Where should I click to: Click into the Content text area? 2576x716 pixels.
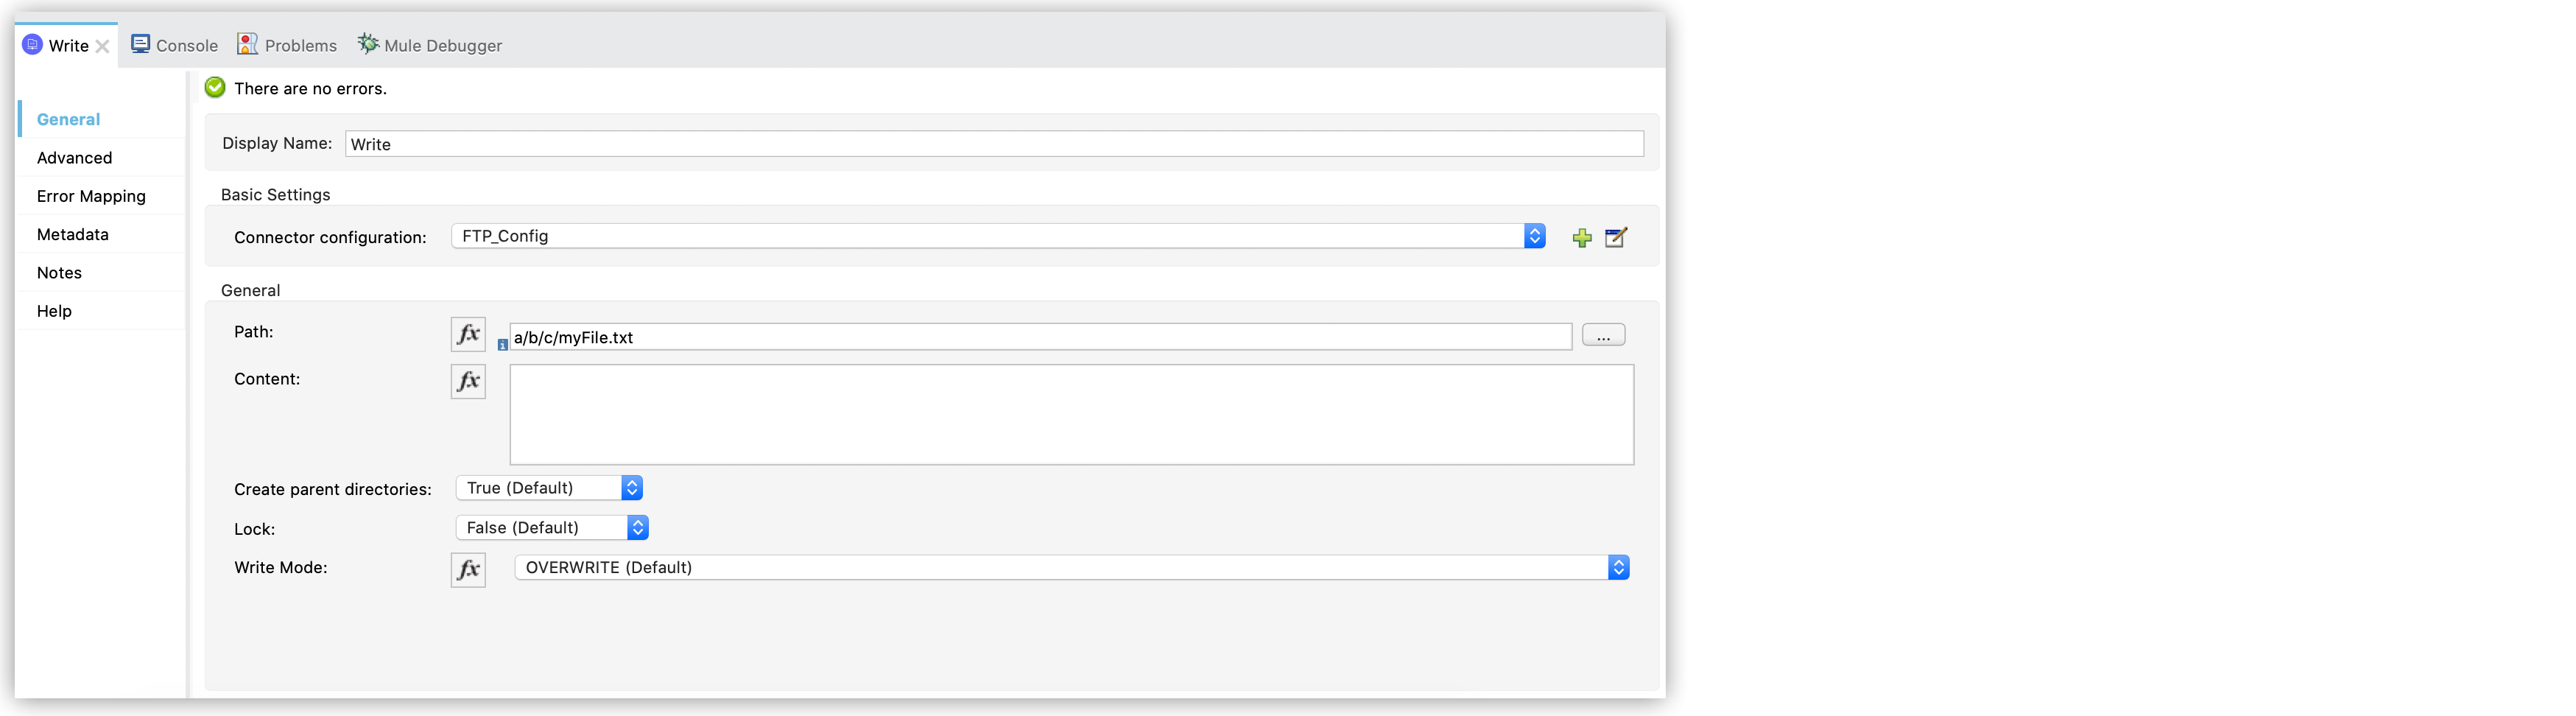[x=1072, y=414]
